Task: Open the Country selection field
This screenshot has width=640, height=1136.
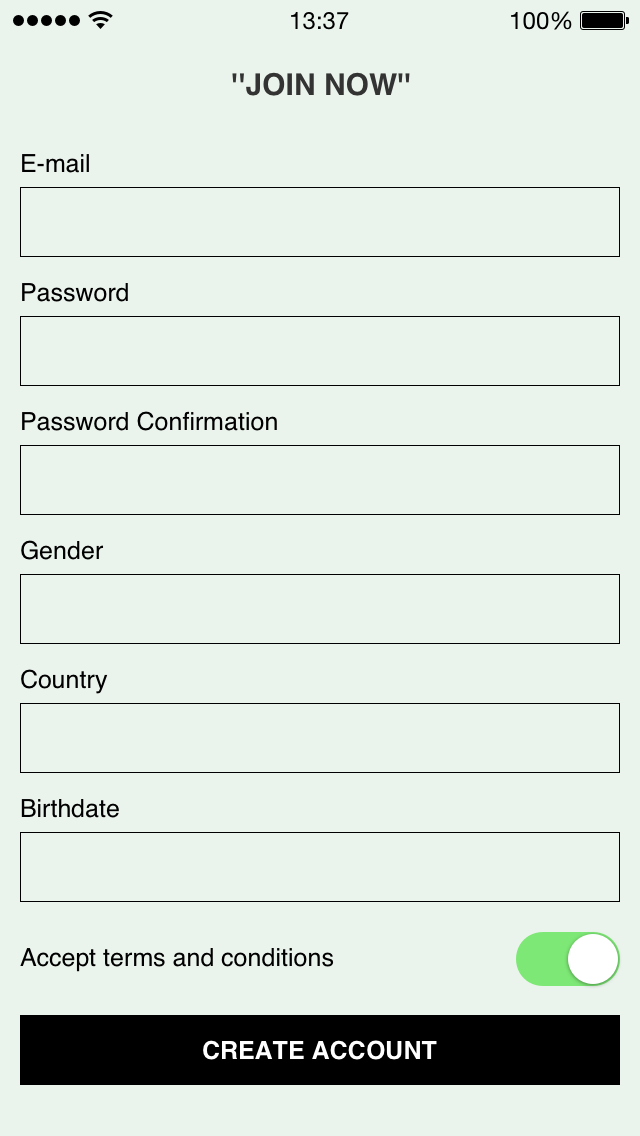Action: click(x=320, y=738)
